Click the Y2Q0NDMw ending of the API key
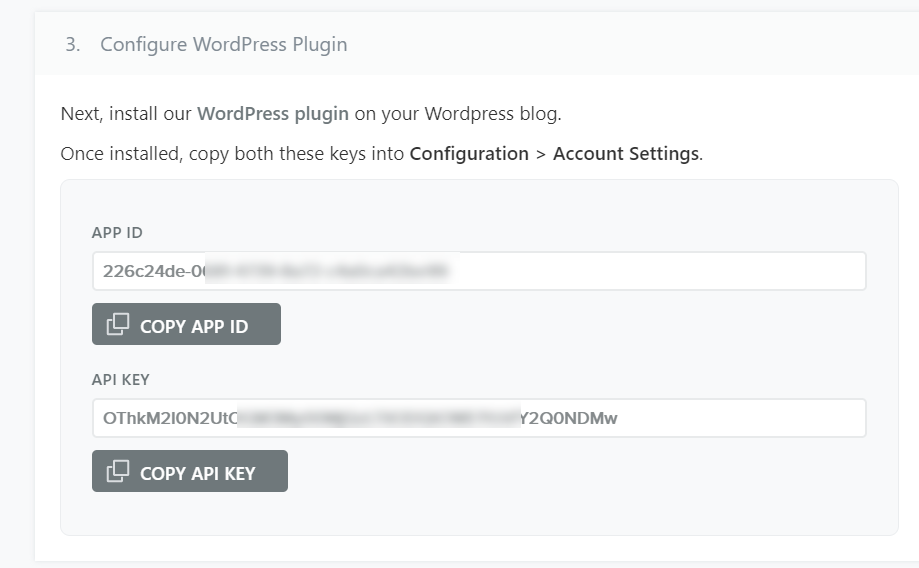The image size is (919, 568). [x=569, y=418]
